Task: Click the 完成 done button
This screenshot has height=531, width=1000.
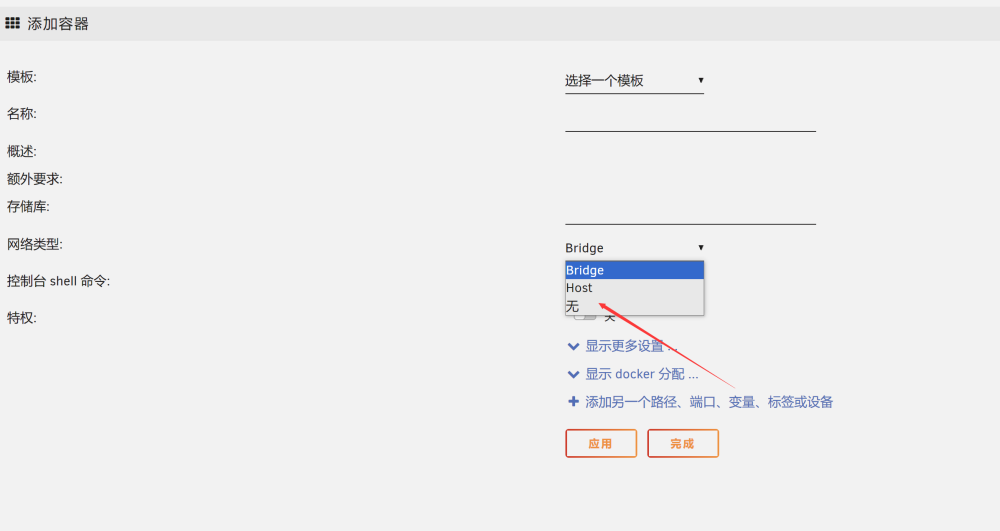Action: click(682, 444)
